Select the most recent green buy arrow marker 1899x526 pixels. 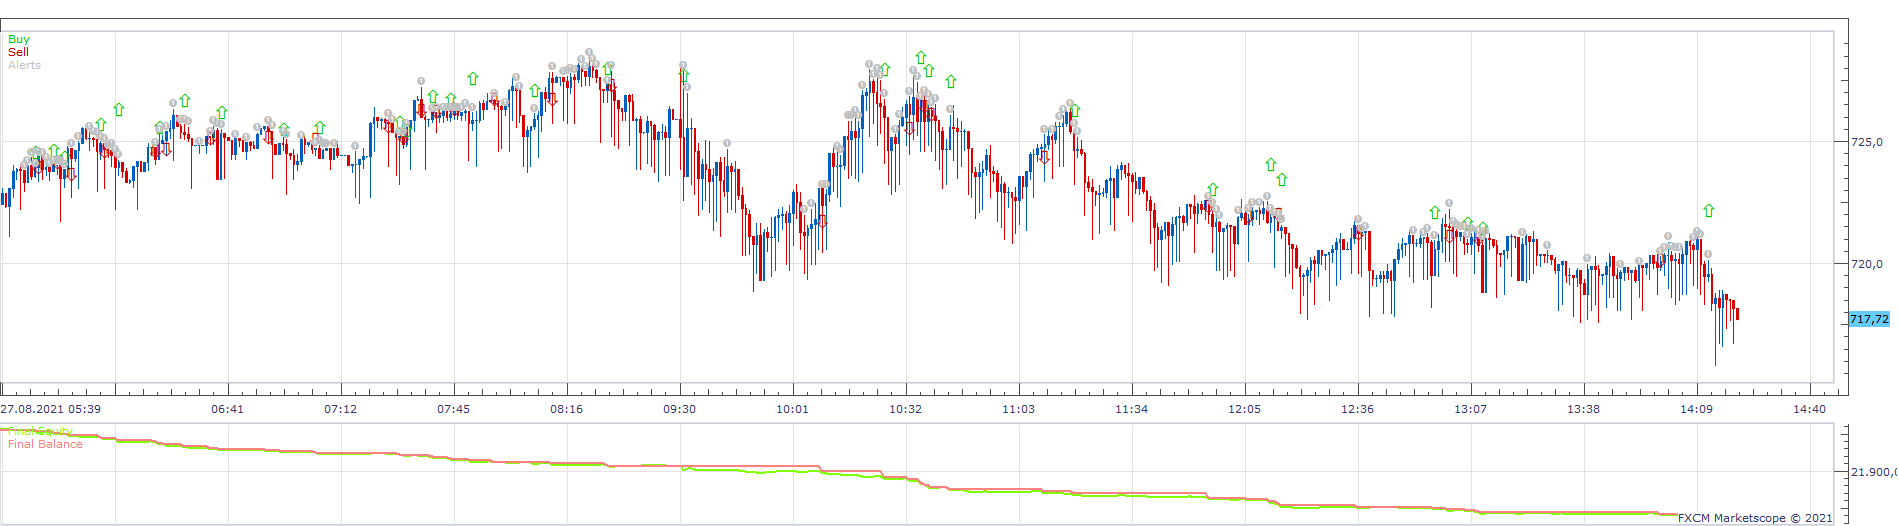click(x=1709, y=211)
